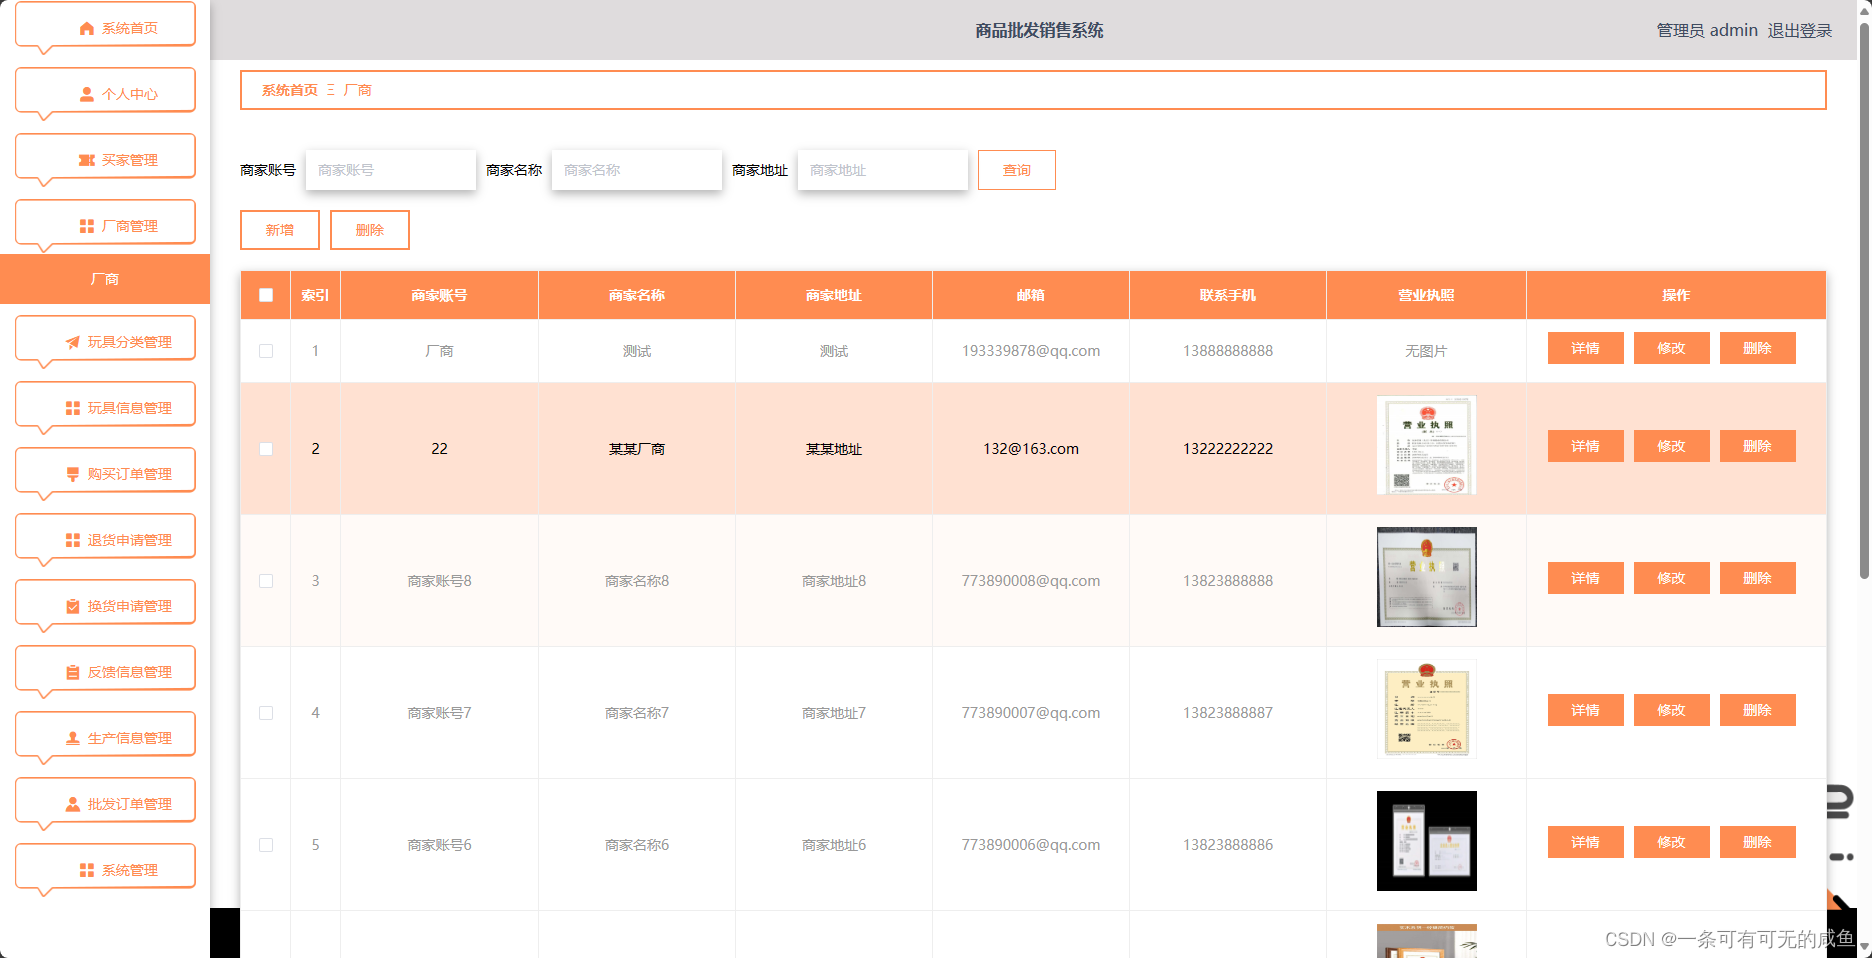Open 详情 for row 2 某某厂商
1872x958 pixels.
coord(1585,446)
